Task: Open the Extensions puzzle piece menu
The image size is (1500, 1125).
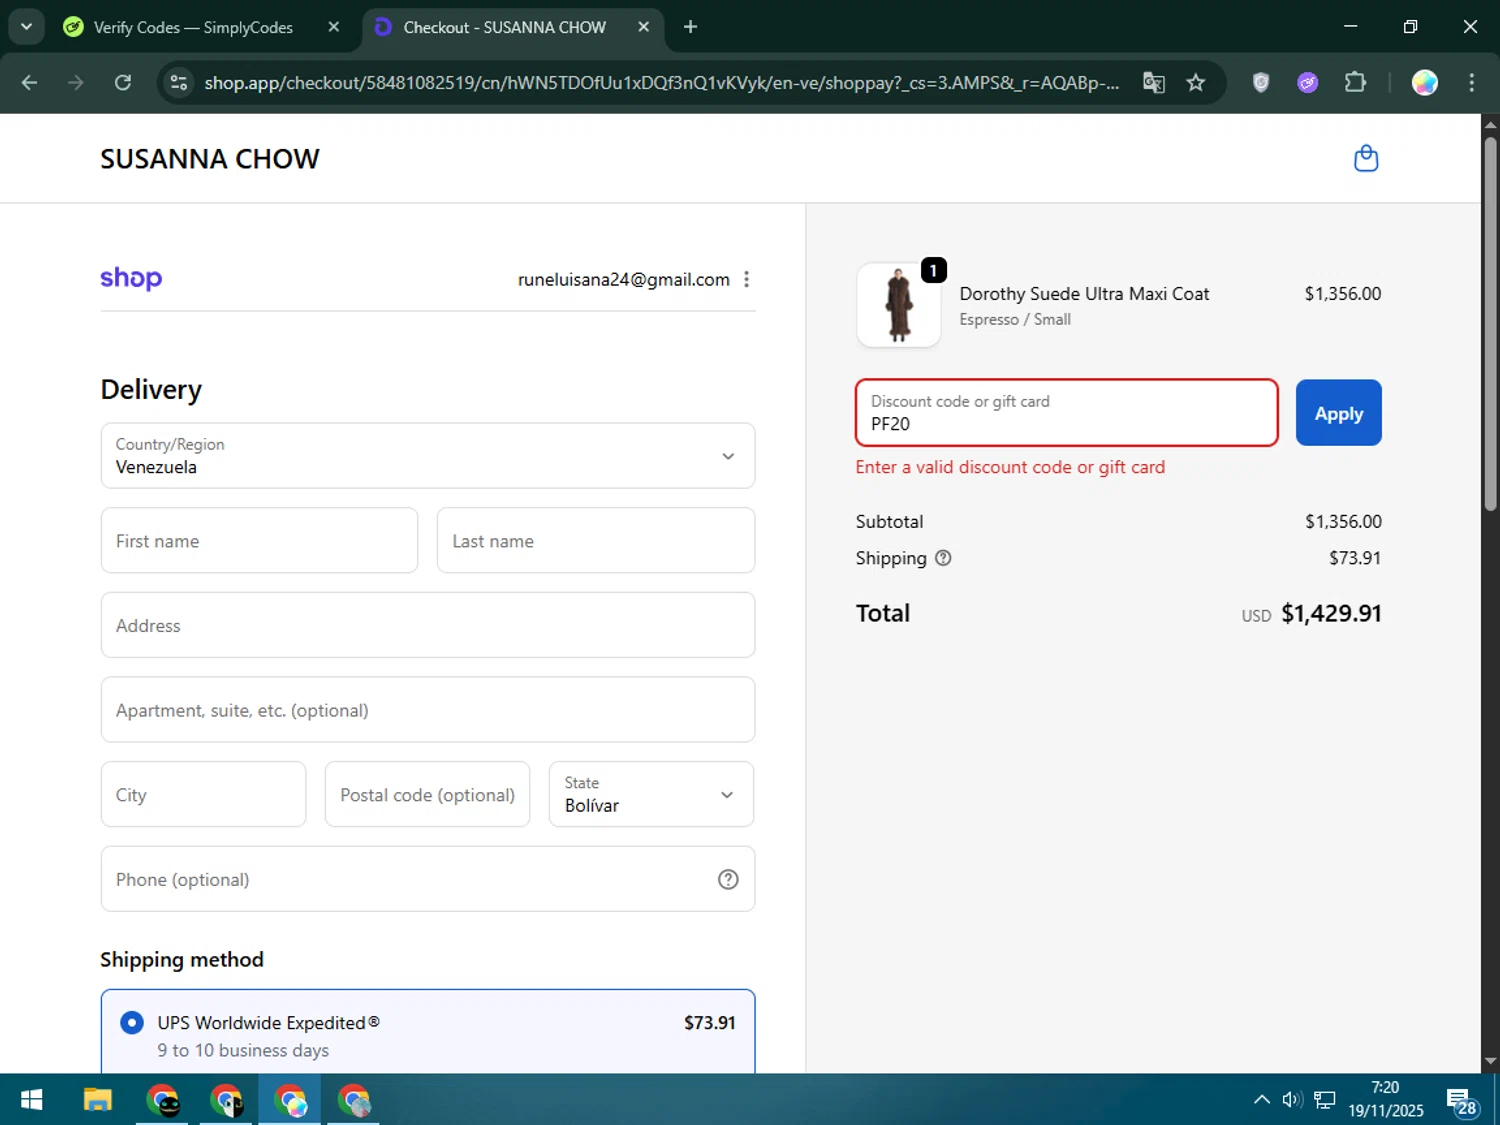Action: [1355, 83]
